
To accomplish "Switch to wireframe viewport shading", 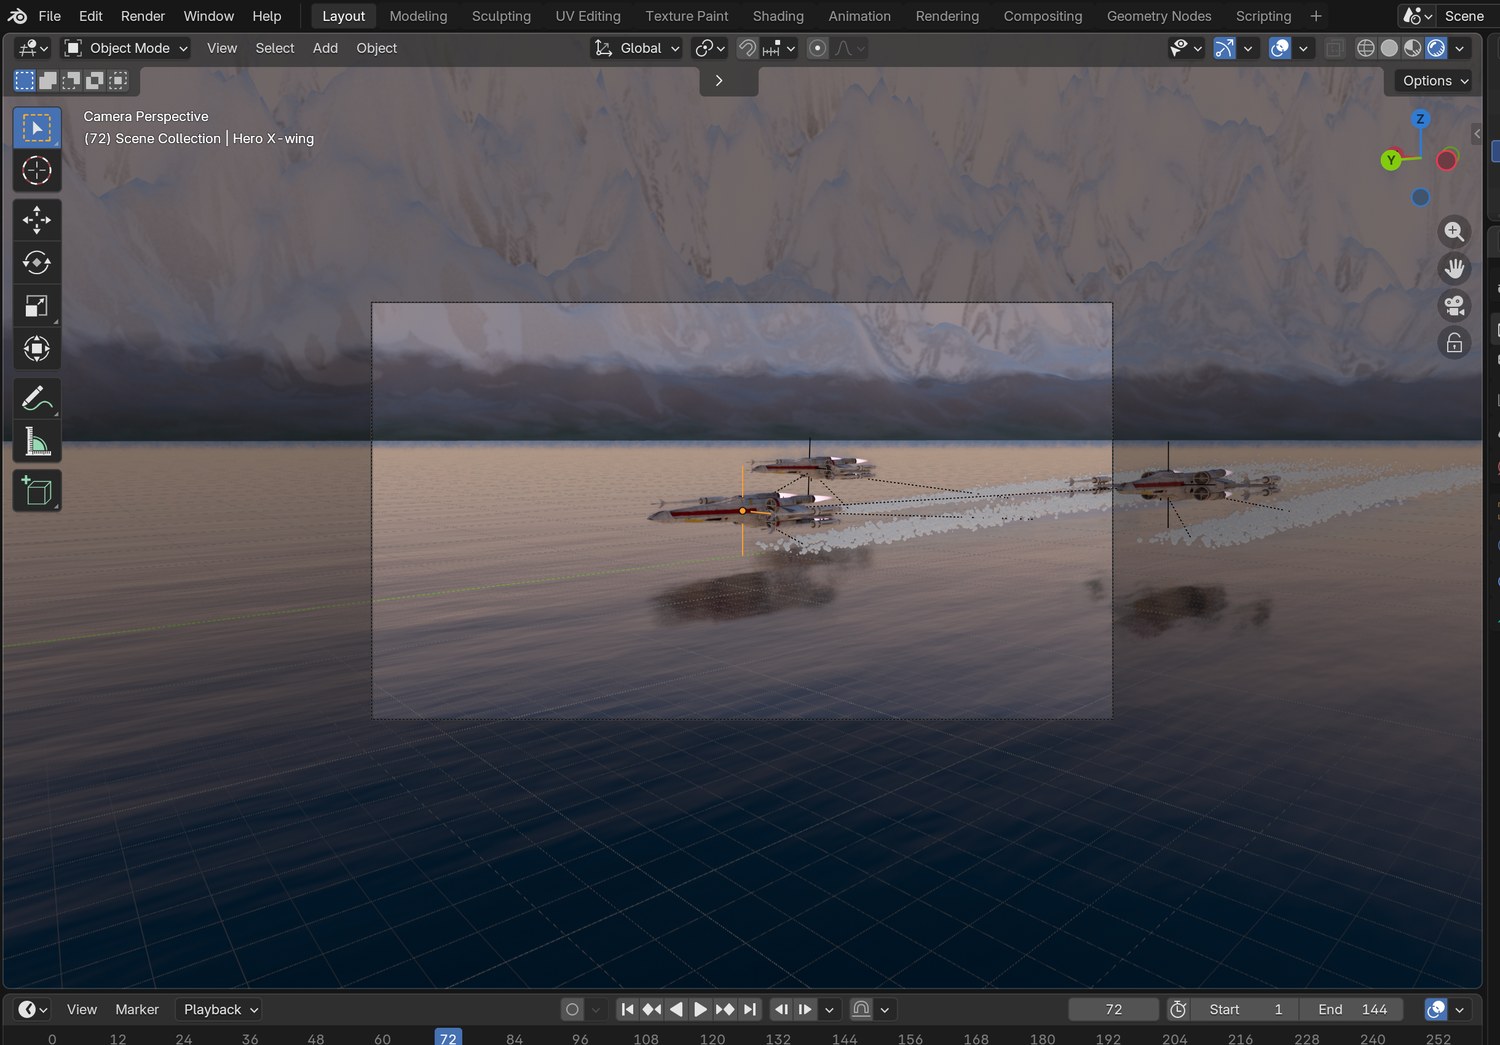I will [1365, 48].
